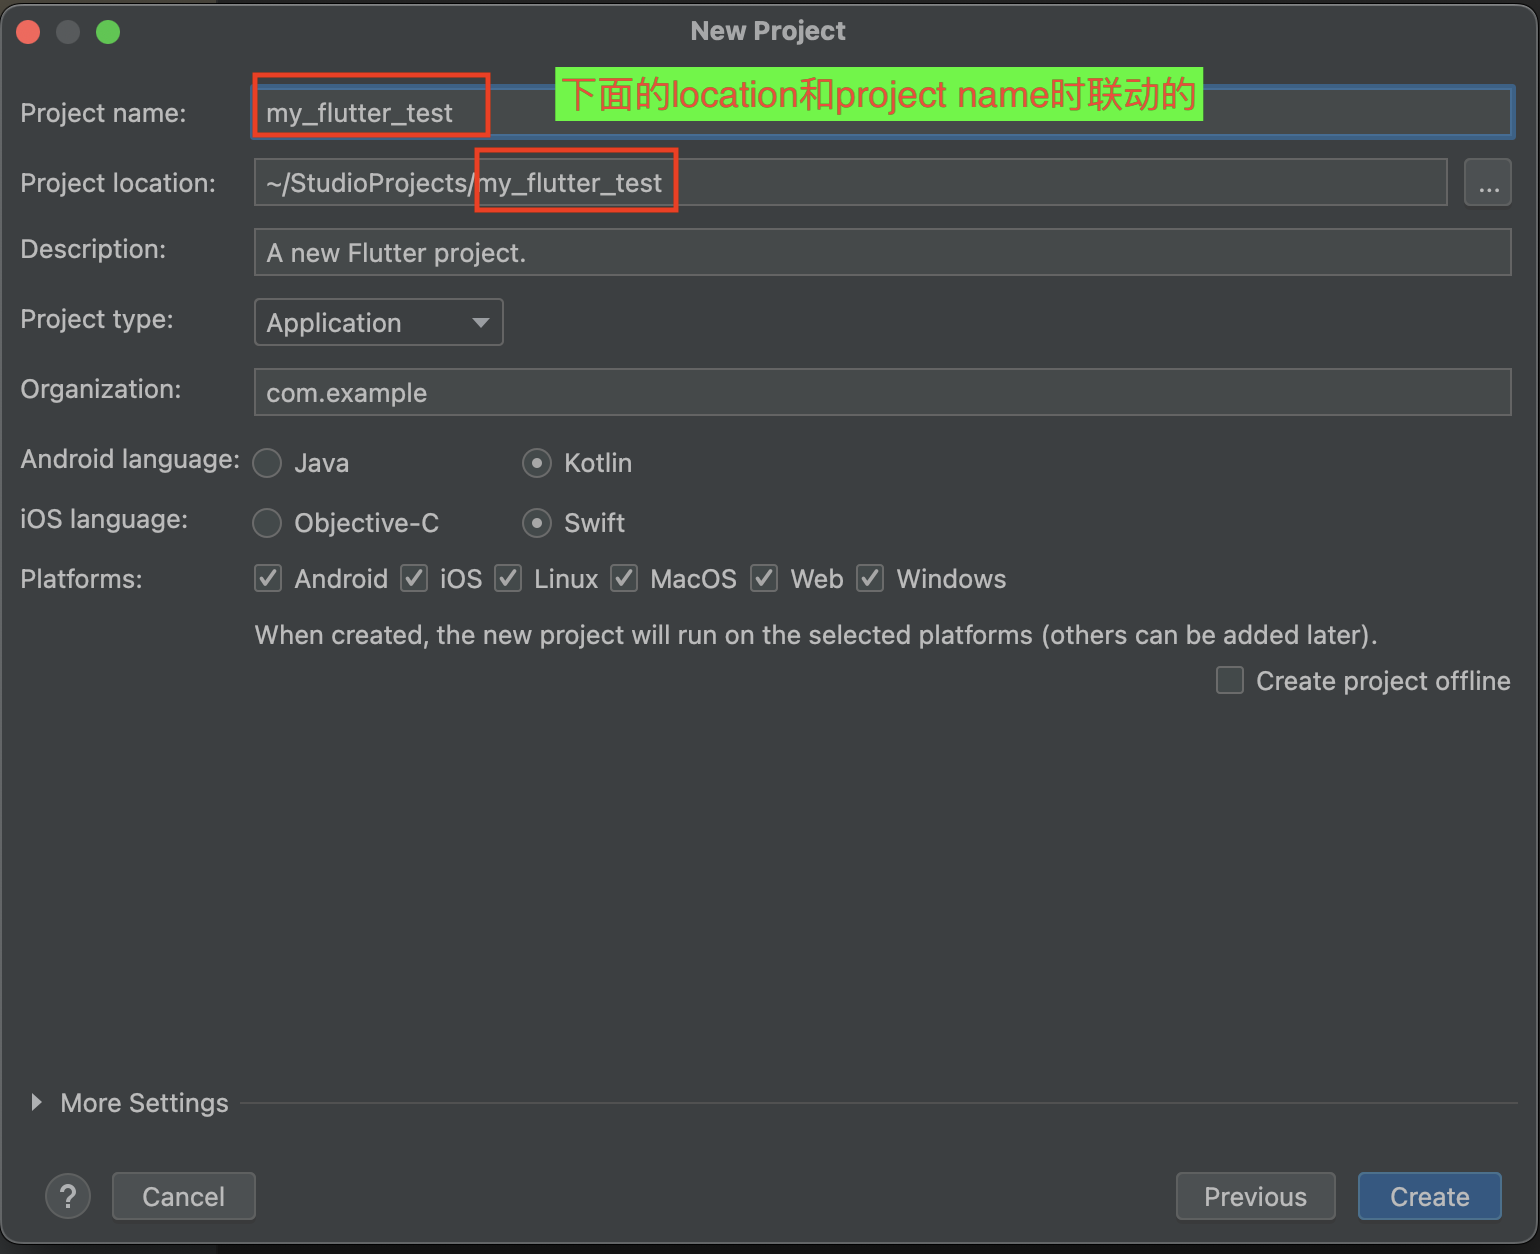Go back with the Previous button
The width and height of the screenshot is (1540, 1254).
(x=1256, y=1196)
